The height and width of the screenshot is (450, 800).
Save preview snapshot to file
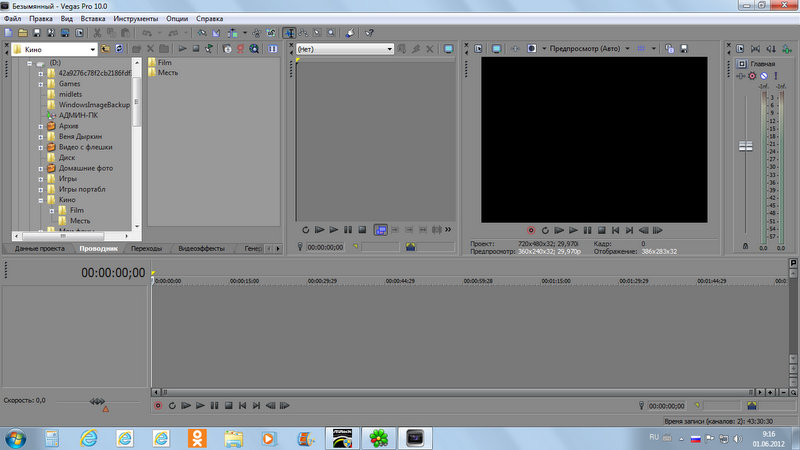(x=684, y=48)
